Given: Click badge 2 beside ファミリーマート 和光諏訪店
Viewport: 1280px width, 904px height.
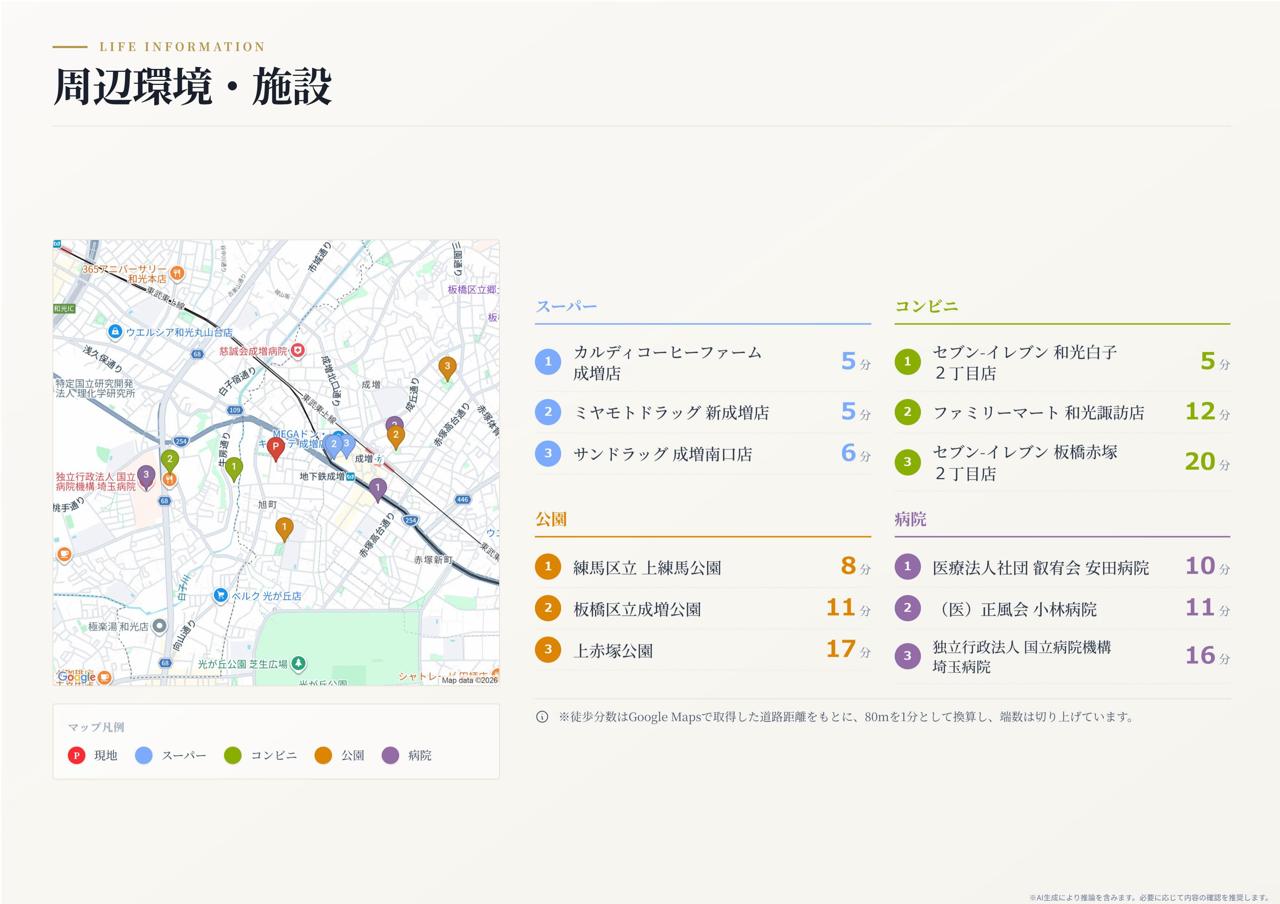Looking at the screenshot, I should 907,412.
